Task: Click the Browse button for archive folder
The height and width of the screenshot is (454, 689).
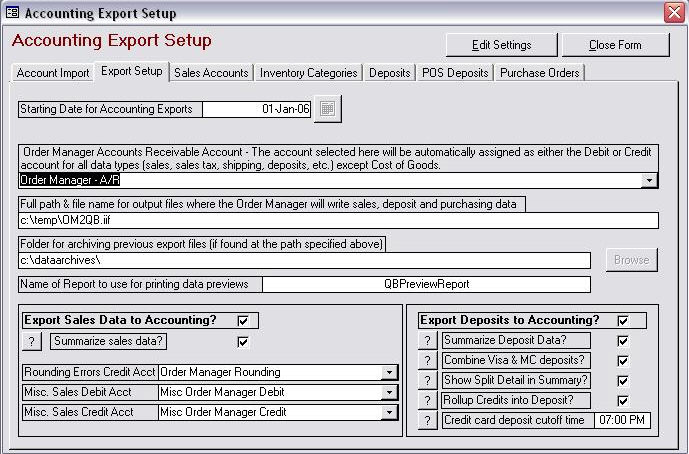Action: (631, 260)
